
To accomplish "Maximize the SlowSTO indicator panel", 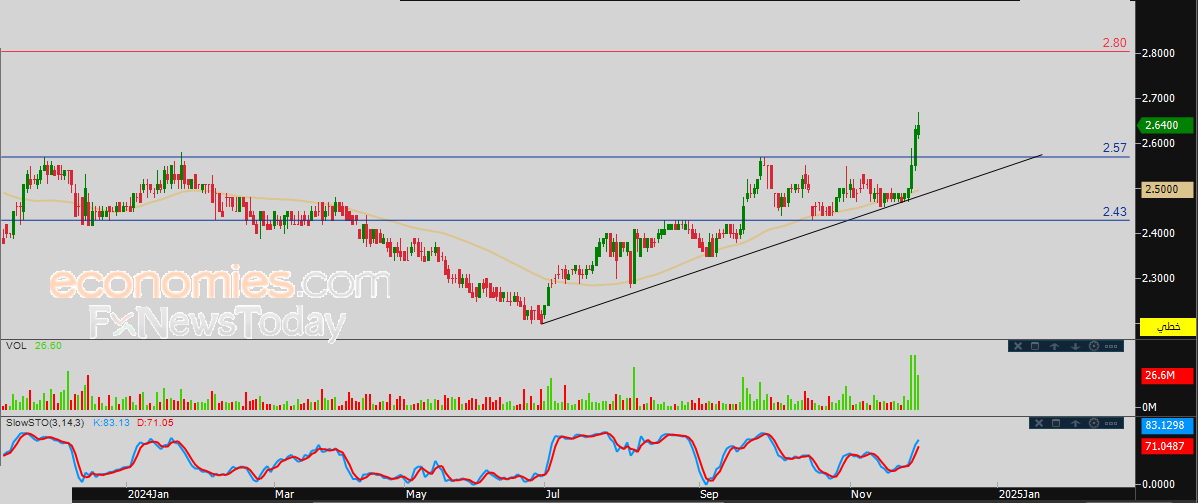I will pyautogui.click(x=1056, y=423).
